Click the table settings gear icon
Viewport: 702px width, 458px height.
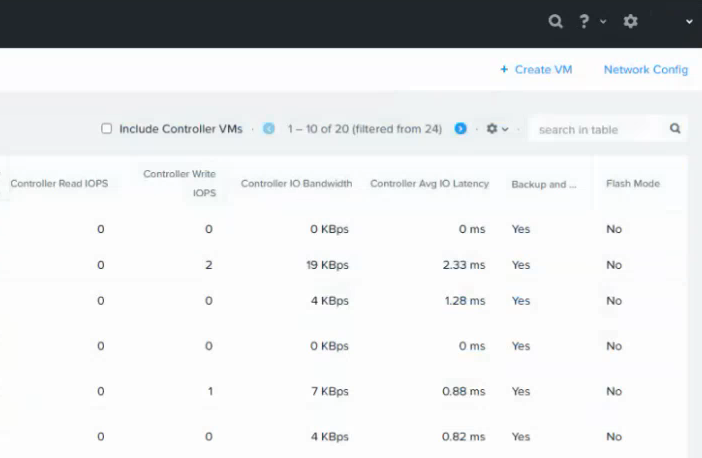pyautogui.click(x=491, y=129)
